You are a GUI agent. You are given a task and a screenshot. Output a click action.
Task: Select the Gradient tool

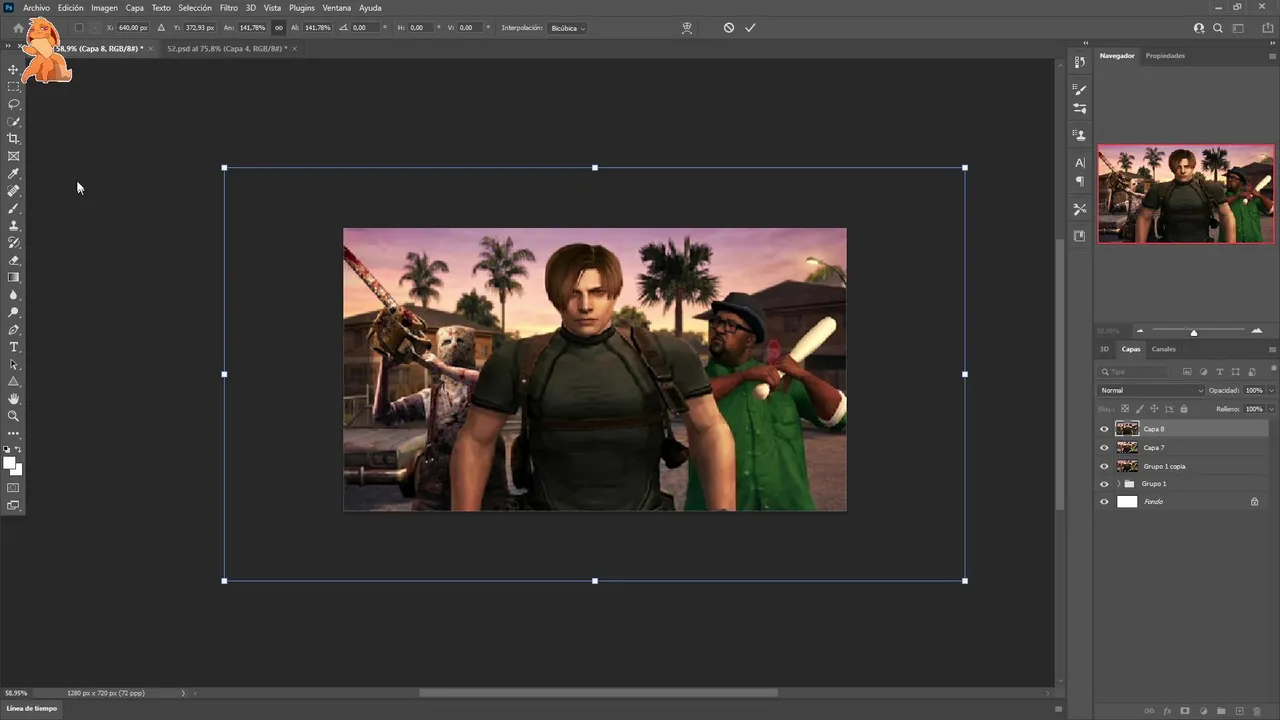pos(14,278)
